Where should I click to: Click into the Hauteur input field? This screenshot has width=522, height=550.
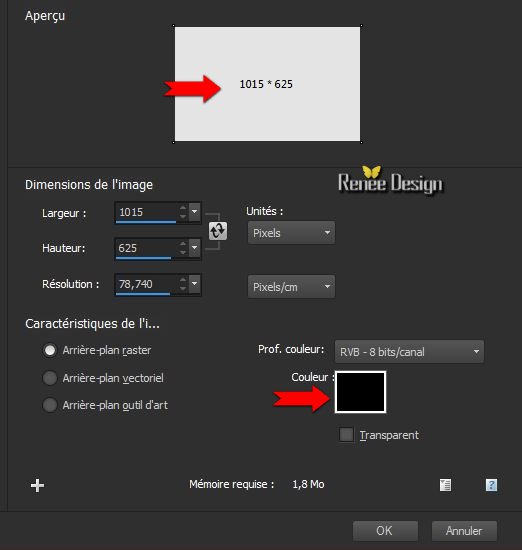click(147, 248)
